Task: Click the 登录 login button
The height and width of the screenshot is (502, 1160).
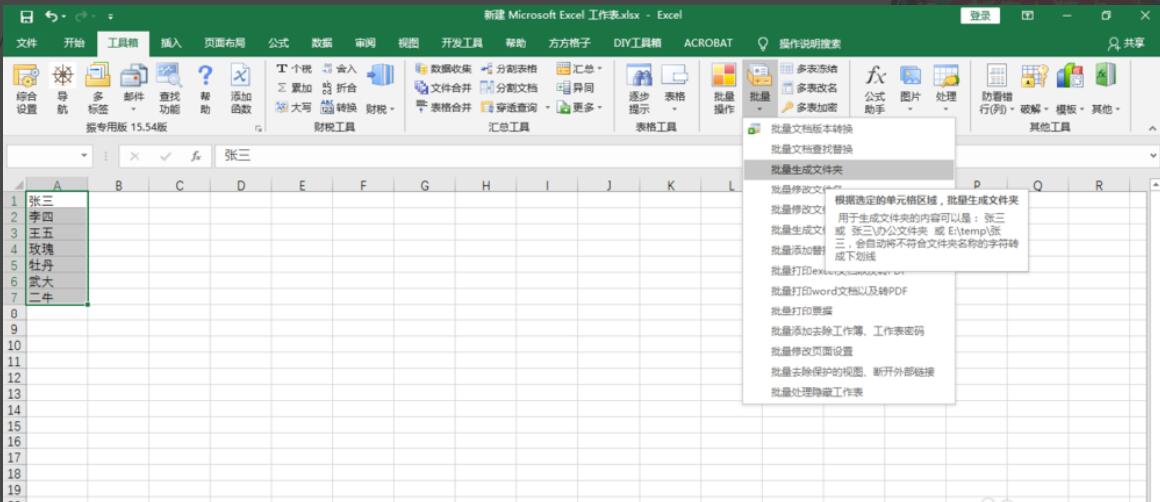Action: click(979, 16)
